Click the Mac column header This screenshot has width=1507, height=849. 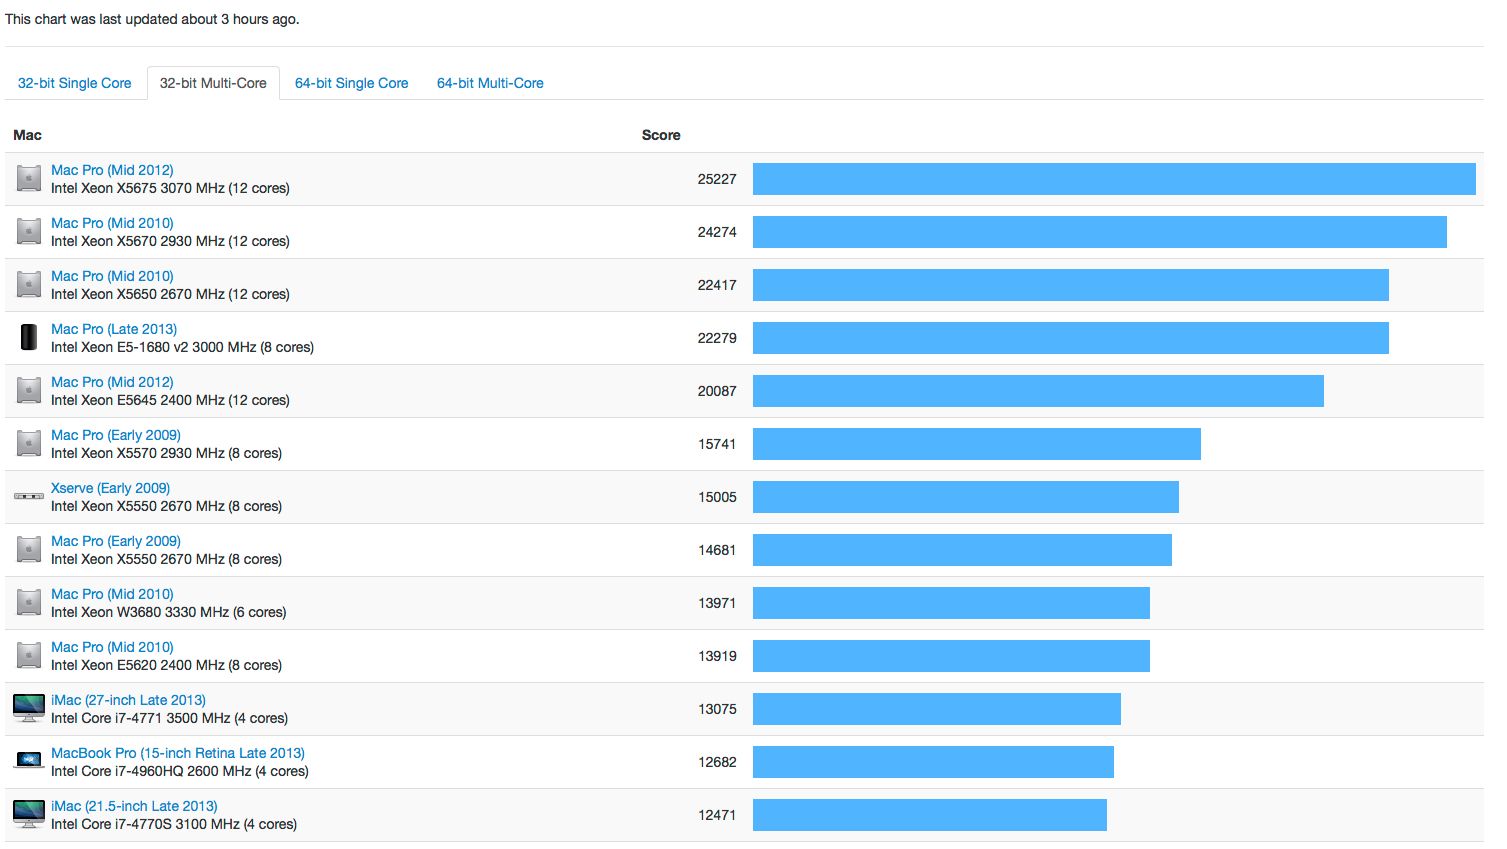point(27,135)
